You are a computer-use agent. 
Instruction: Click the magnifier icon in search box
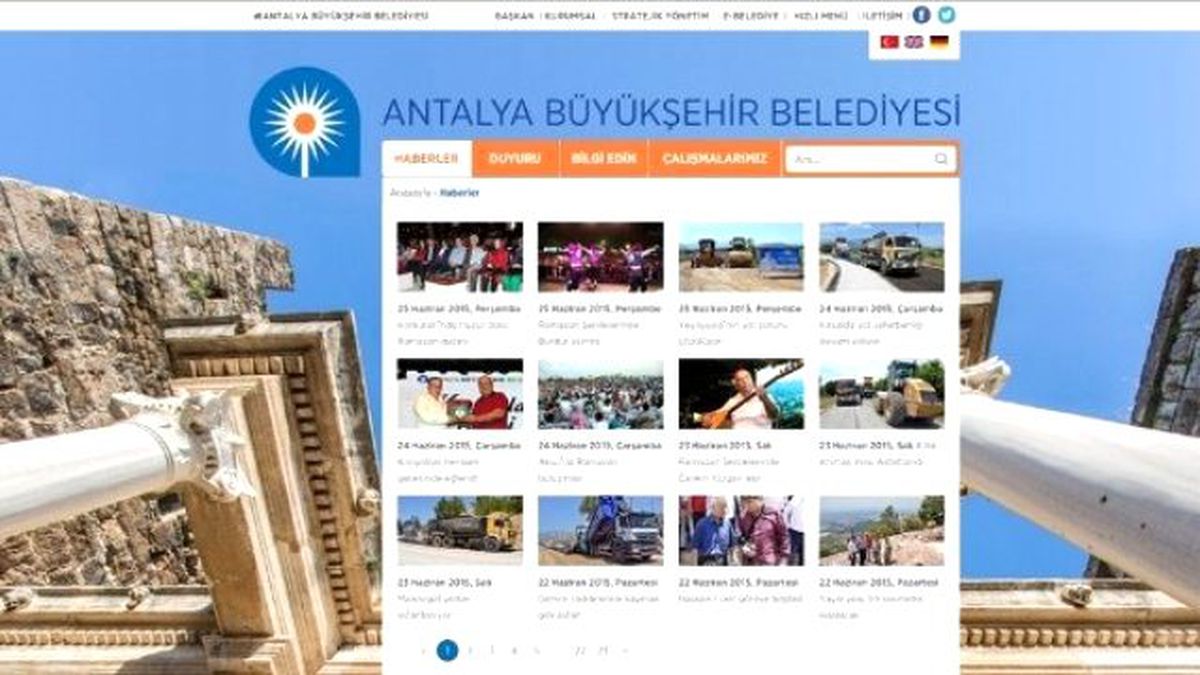pos(941,159)
